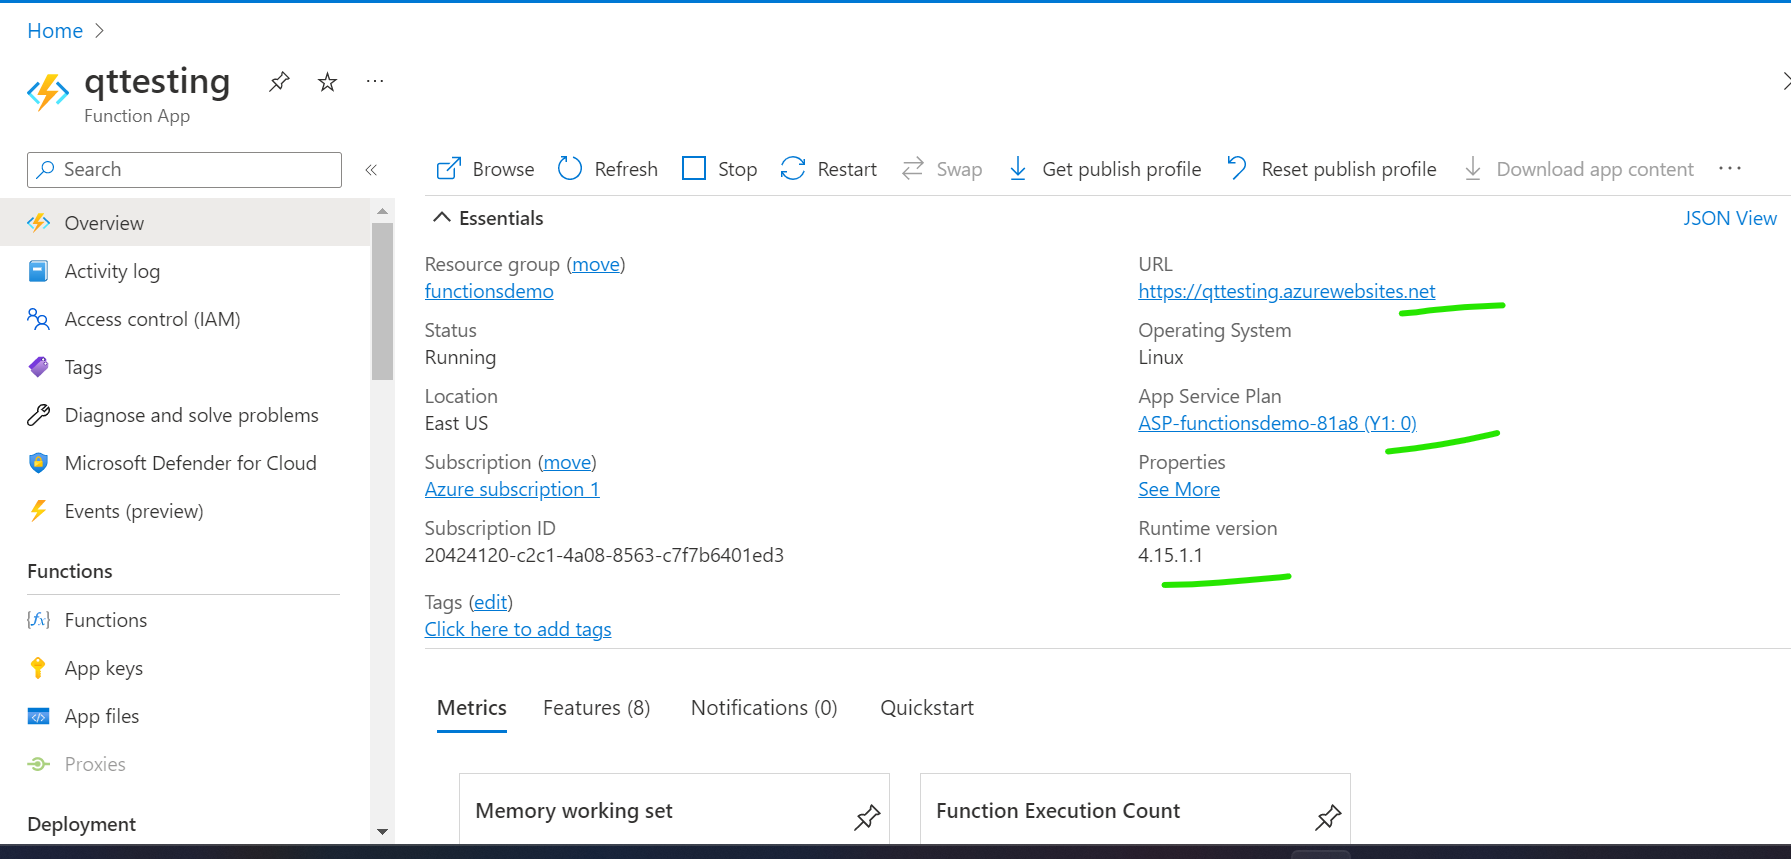Pin the Function Execution Count chart

point(1328,817)
